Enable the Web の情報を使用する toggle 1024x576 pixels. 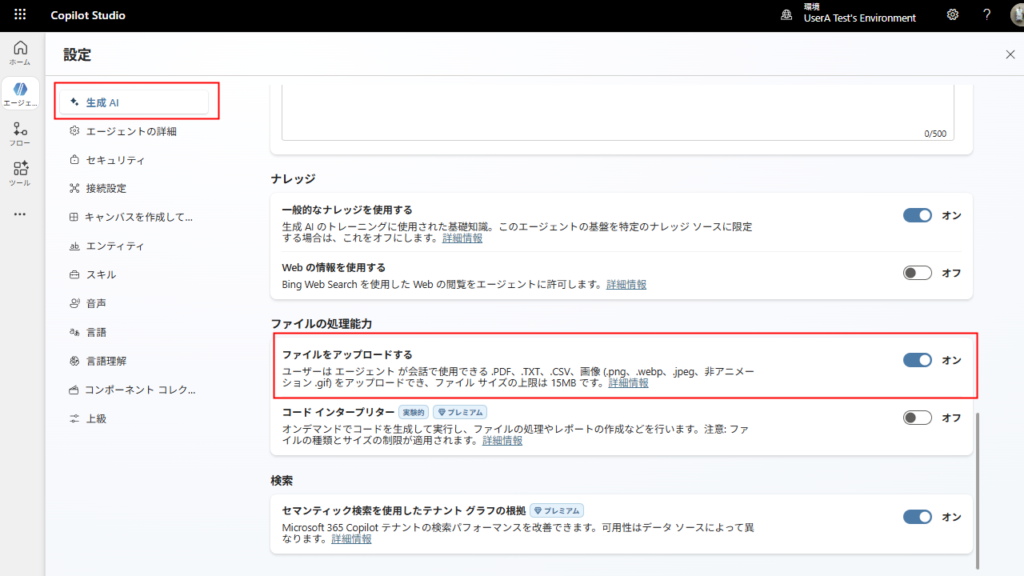[x=916, y=271]
